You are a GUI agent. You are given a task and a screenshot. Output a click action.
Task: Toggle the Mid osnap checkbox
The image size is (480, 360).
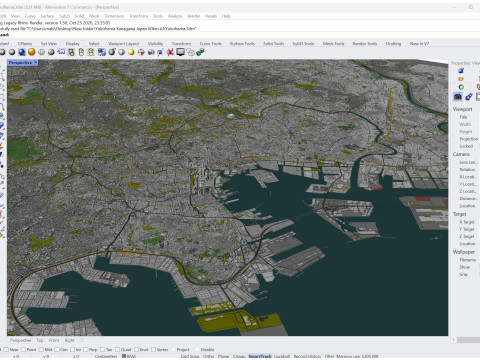coord(41,350)
